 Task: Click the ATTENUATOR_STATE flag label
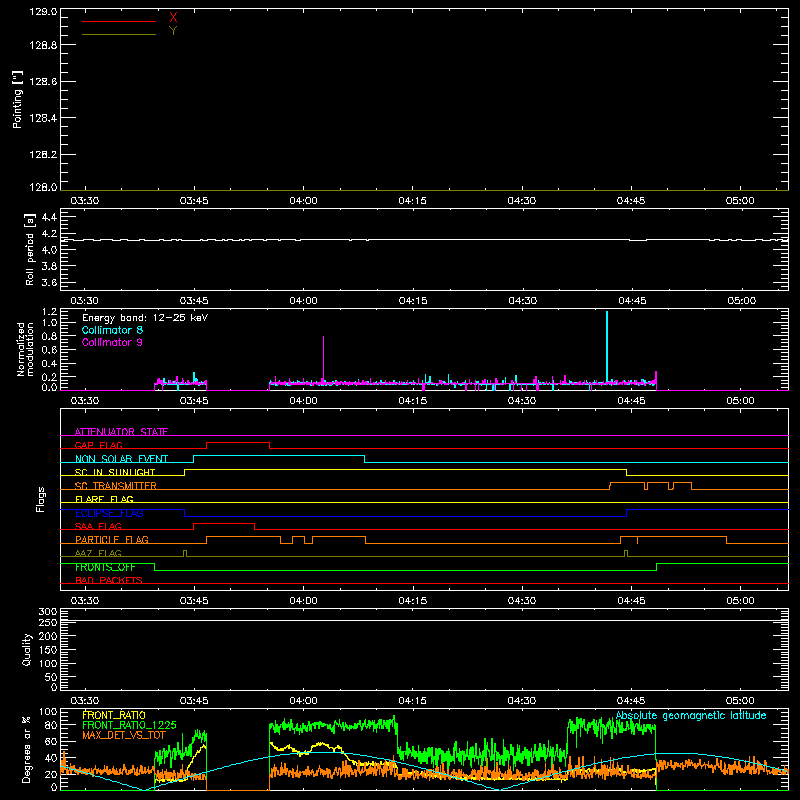point(121,432)
